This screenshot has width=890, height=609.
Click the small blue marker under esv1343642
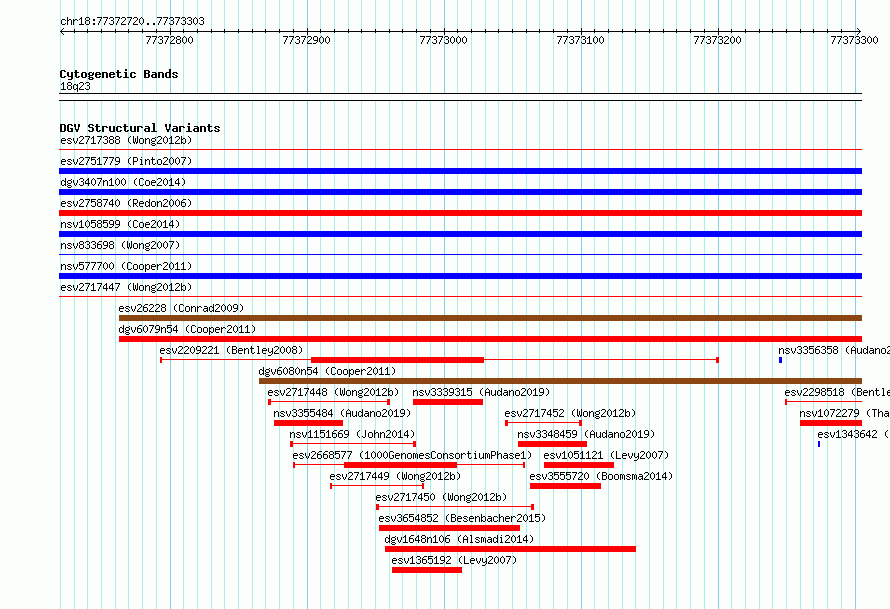pos(818,444)
